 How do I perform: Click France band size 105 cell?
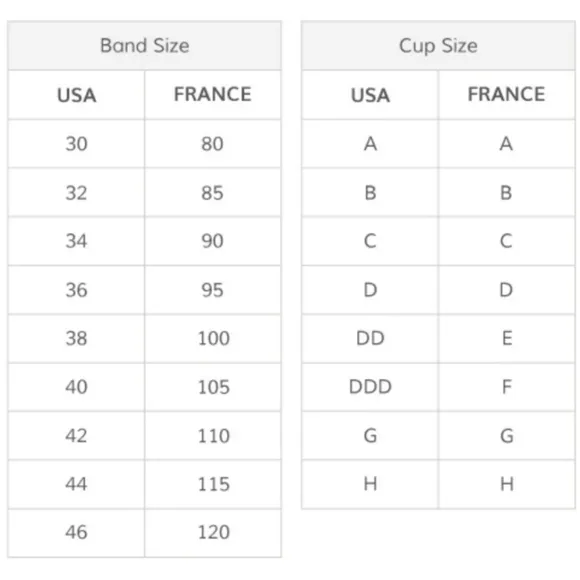[x=213, y=387]
